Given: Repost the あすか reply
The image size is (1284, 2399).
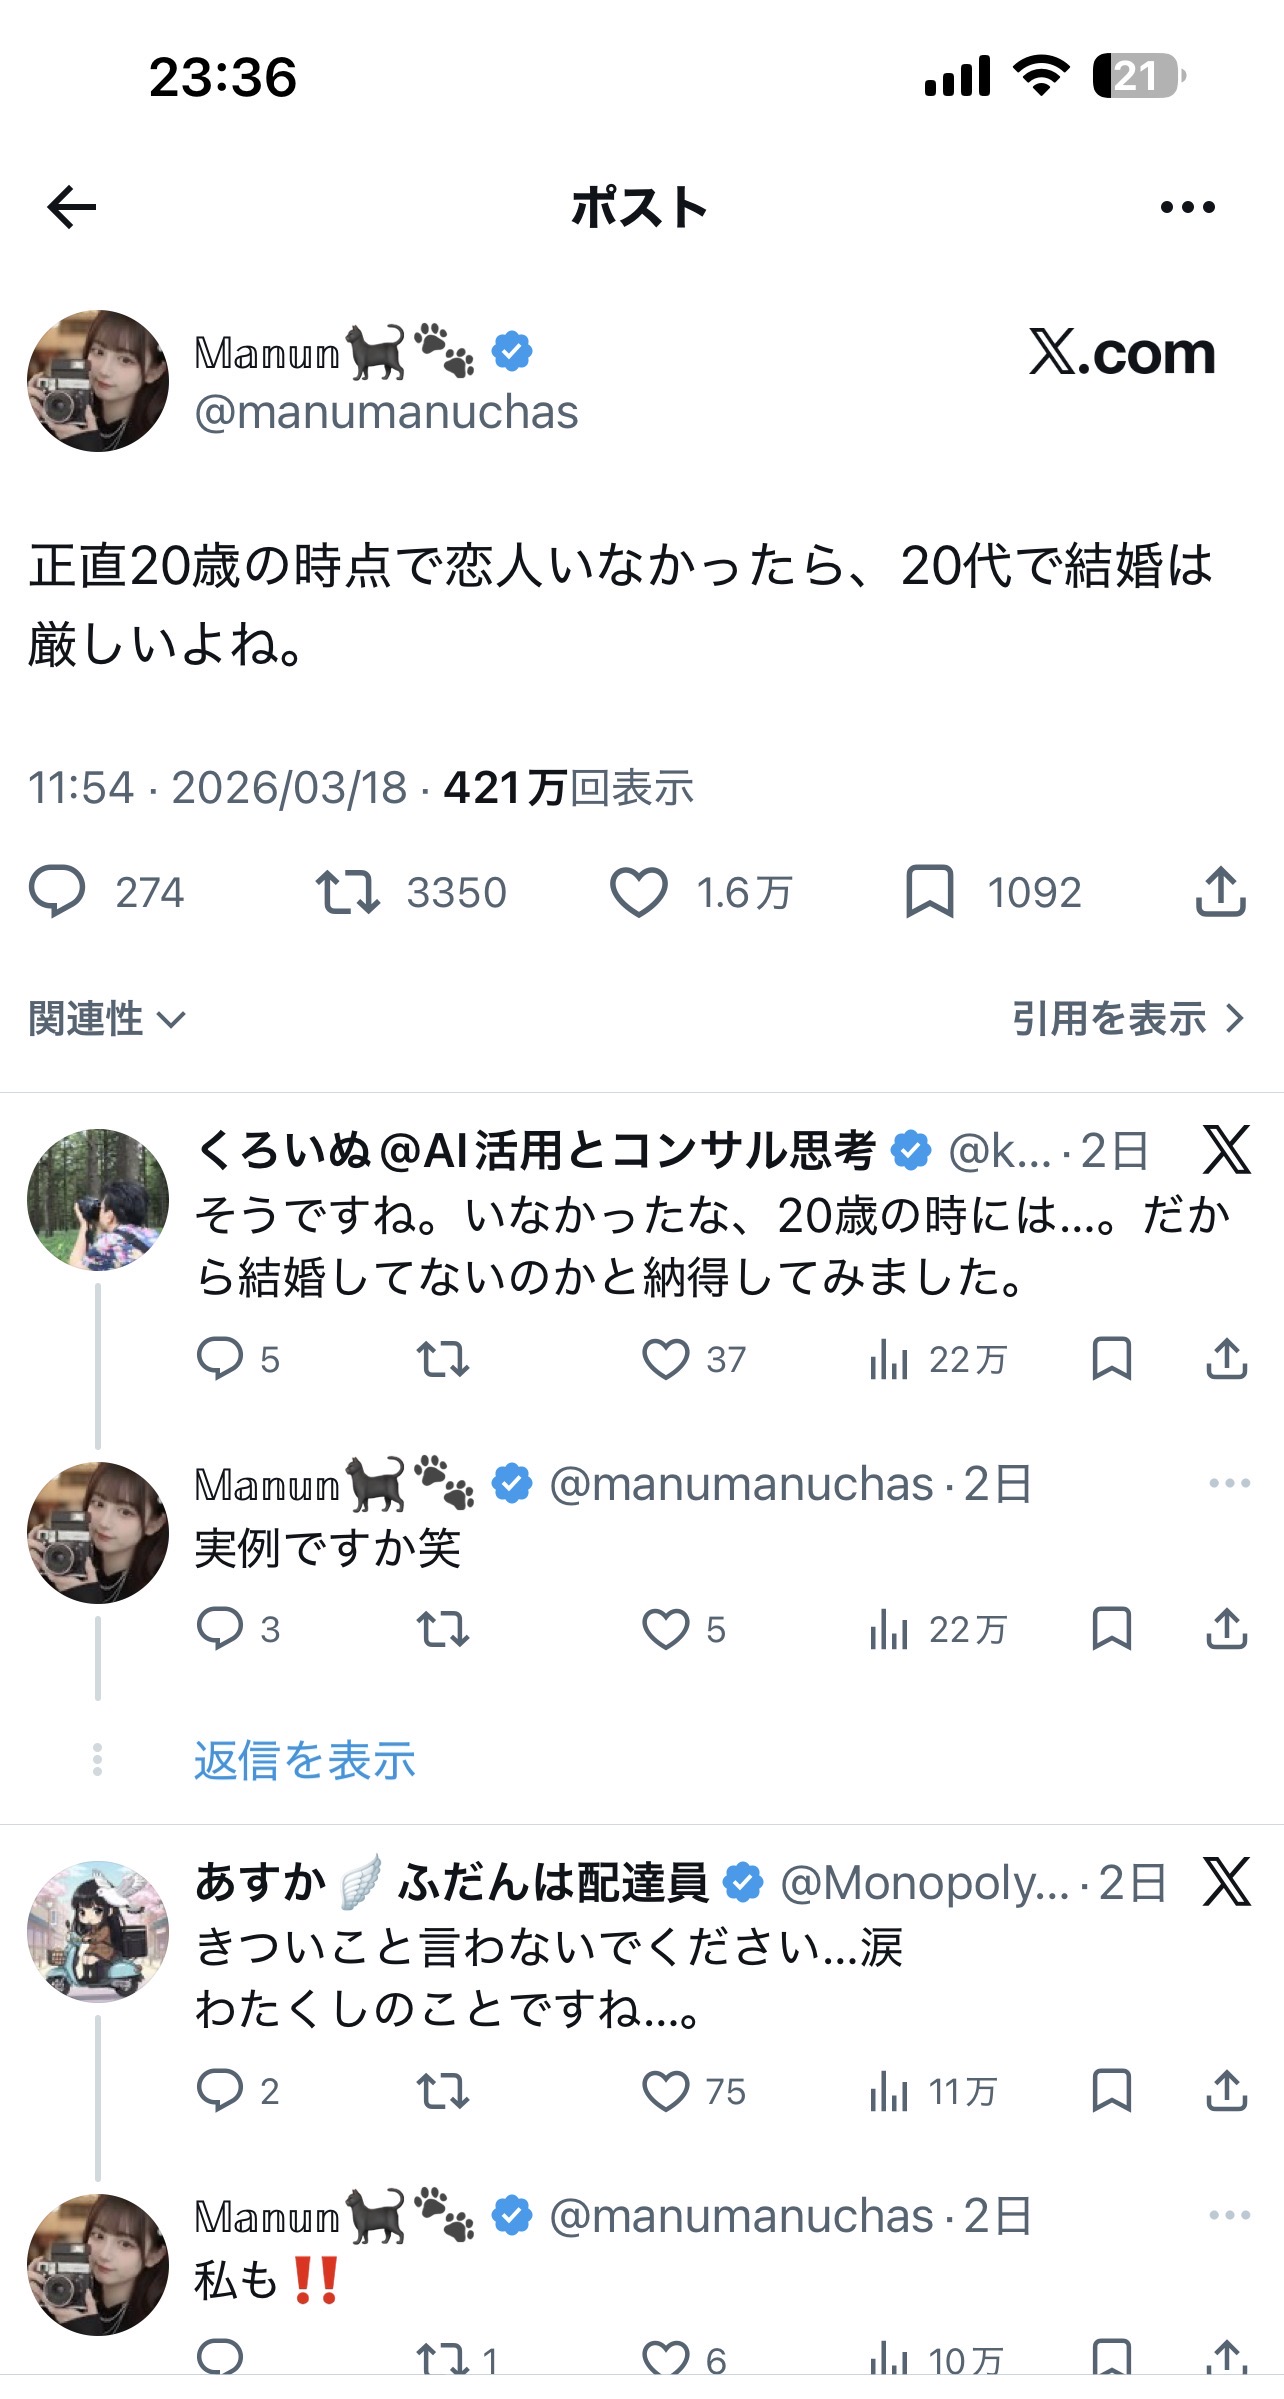Looking at the screenshot, I should [442, 2091].
